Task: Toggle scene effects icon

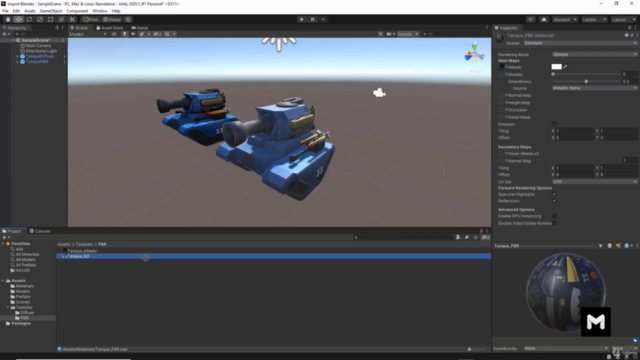Action: point(142,34)
